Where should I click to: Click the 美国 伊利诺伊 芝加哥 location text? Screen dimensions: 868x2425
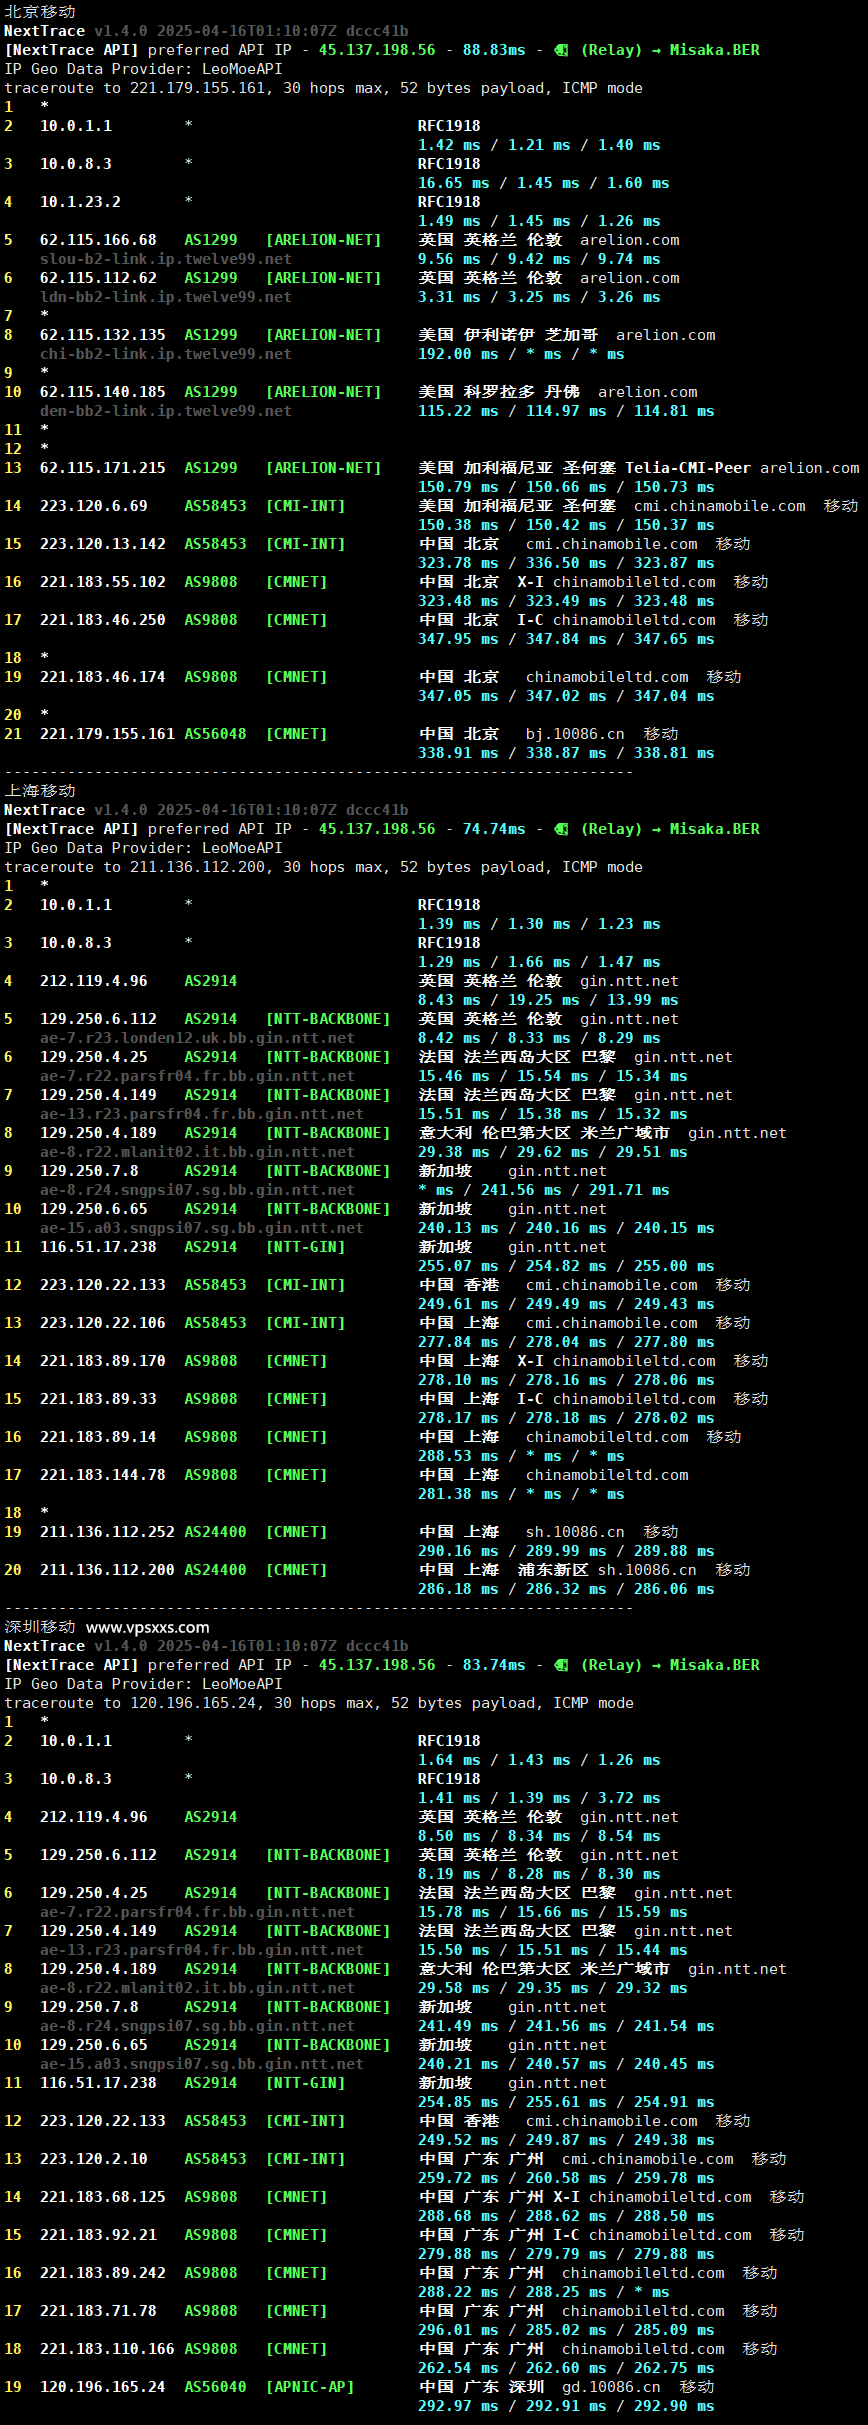coord(508,335)
